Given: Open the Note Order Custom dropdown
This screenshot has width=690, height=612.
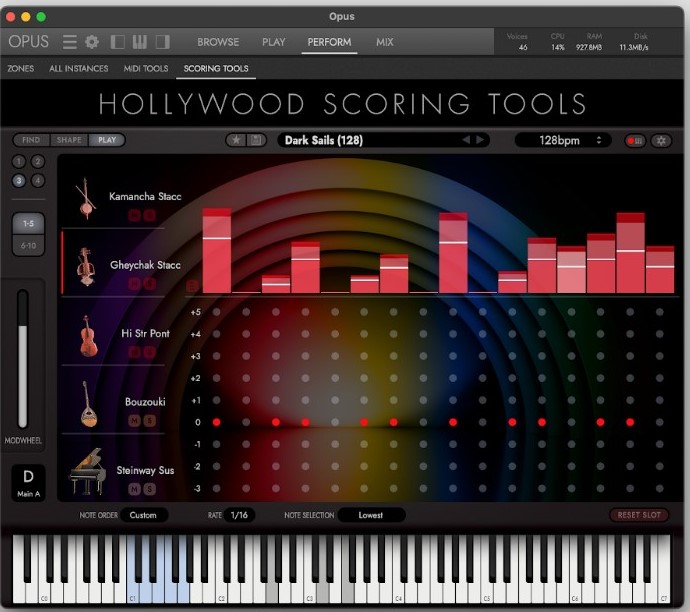Looking at the screenshot, I should click(143, 515).
